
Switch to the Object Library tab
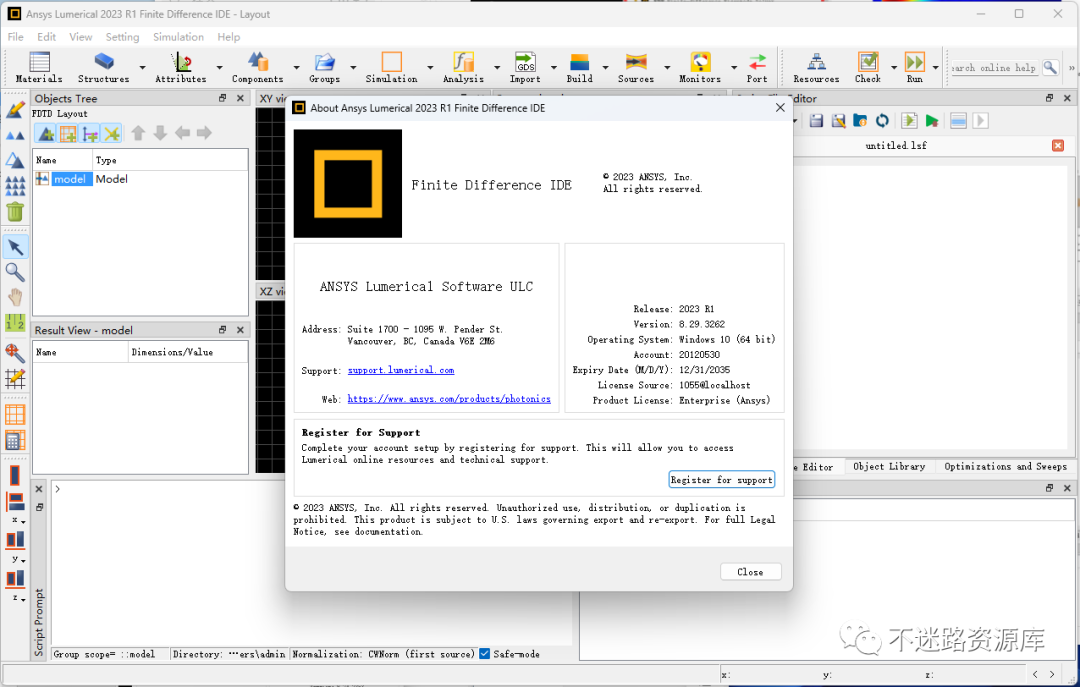tap(889, 466)
